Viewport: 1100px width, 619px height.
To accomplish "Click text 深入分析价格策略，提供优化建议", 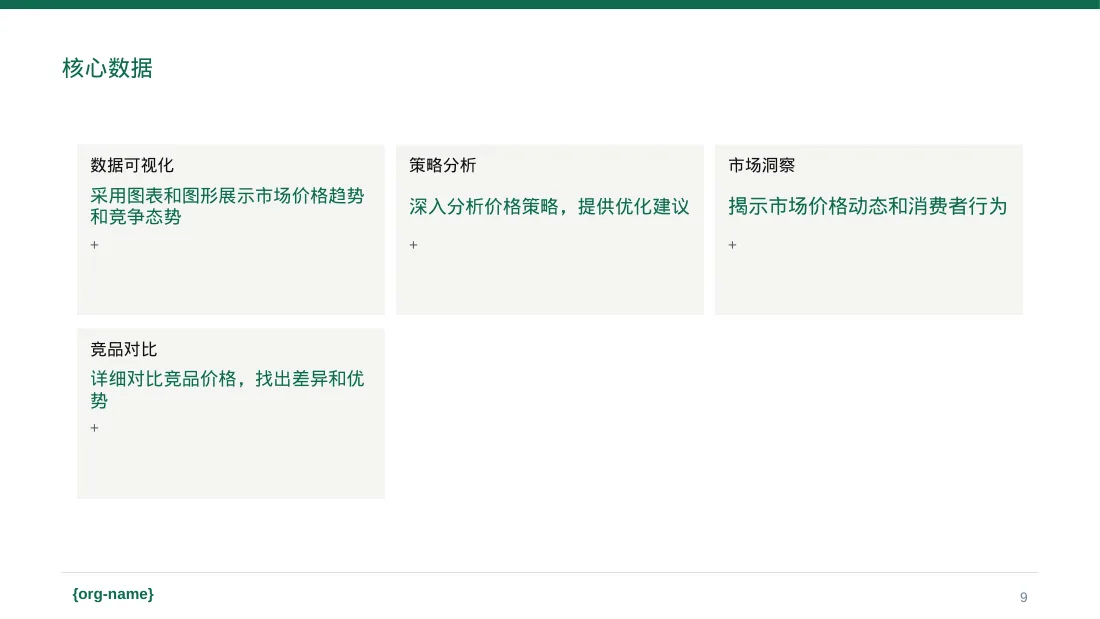I will click(549, 206).
